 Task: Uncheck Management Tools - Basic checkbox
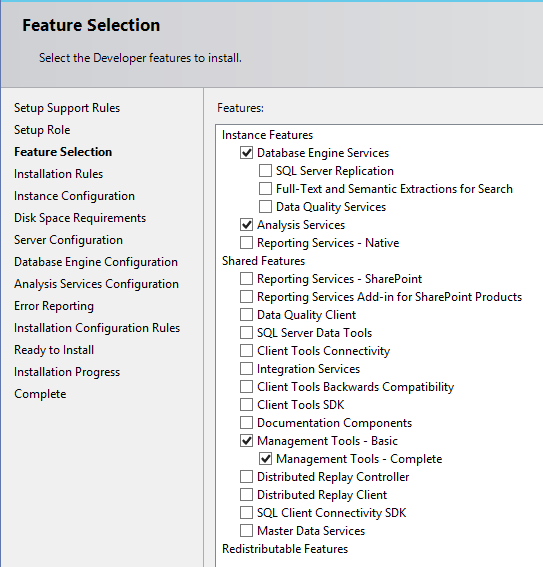(247, 441)
